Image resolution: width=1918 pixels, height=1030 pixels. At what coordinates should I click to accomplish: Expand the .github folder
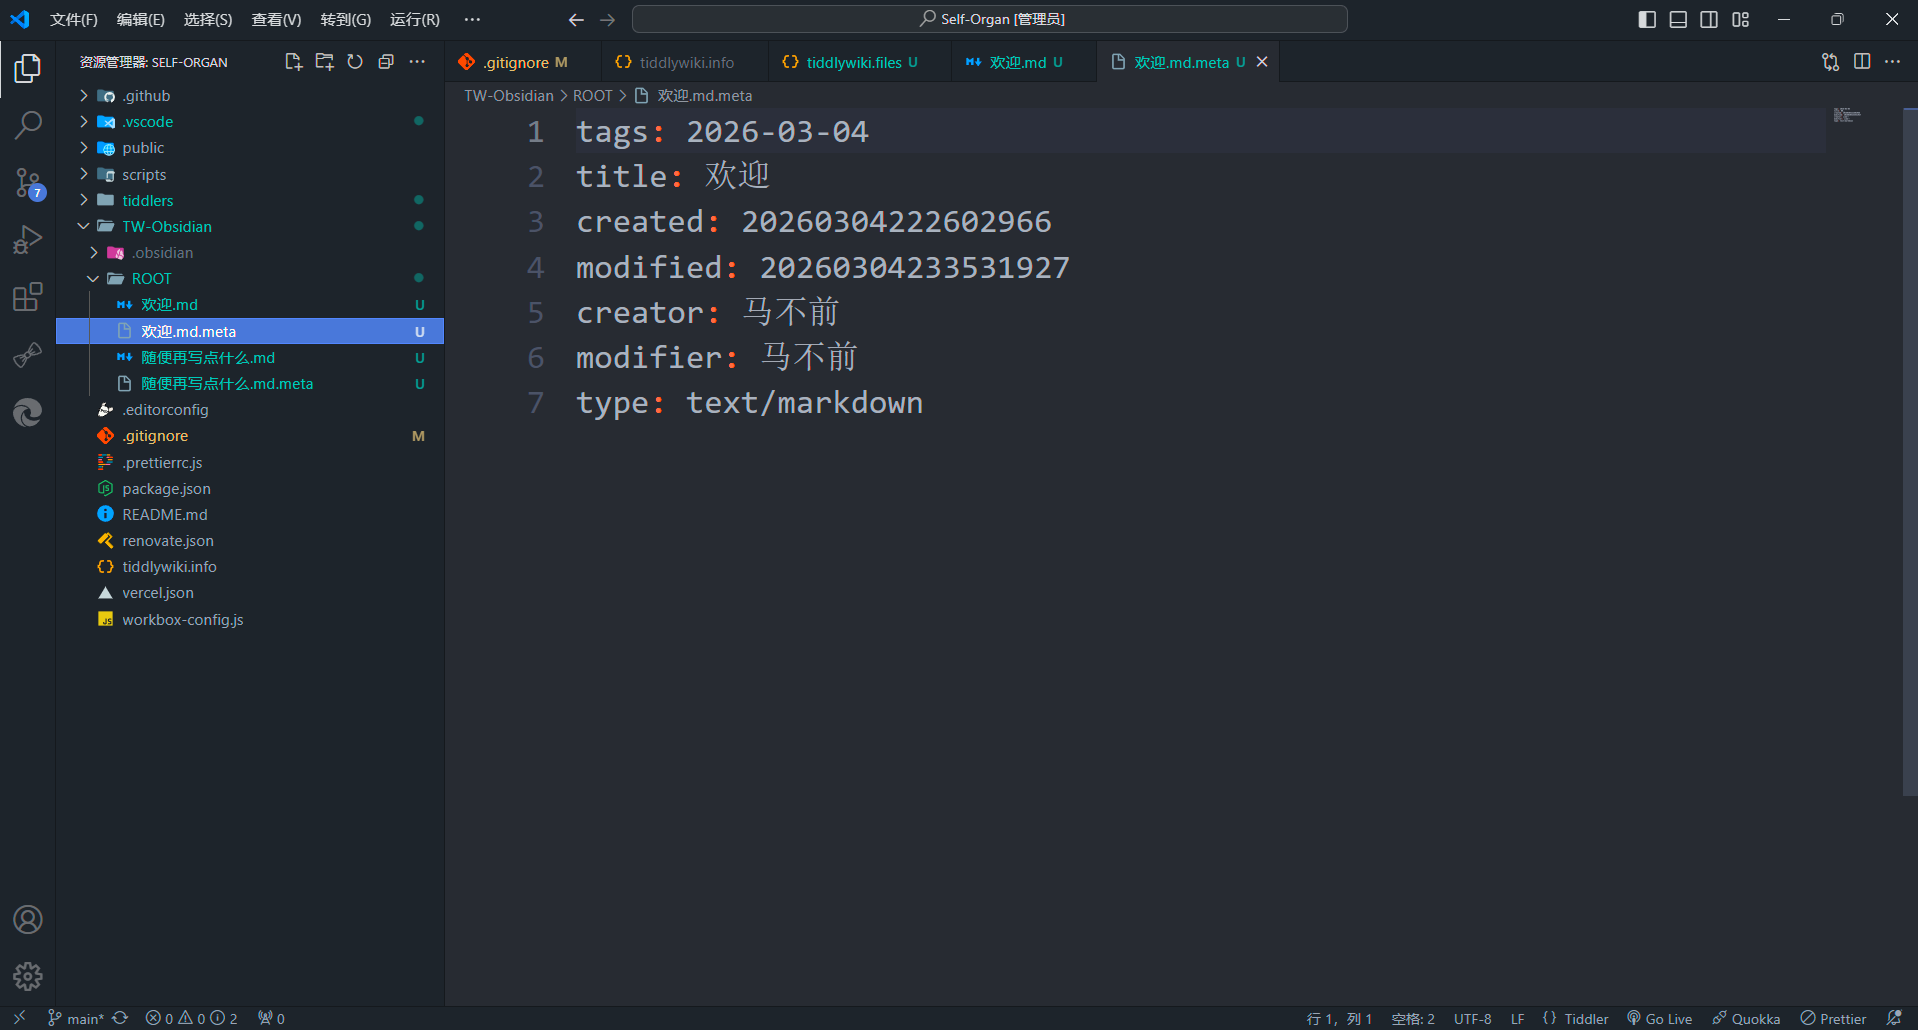coord(146,96)
